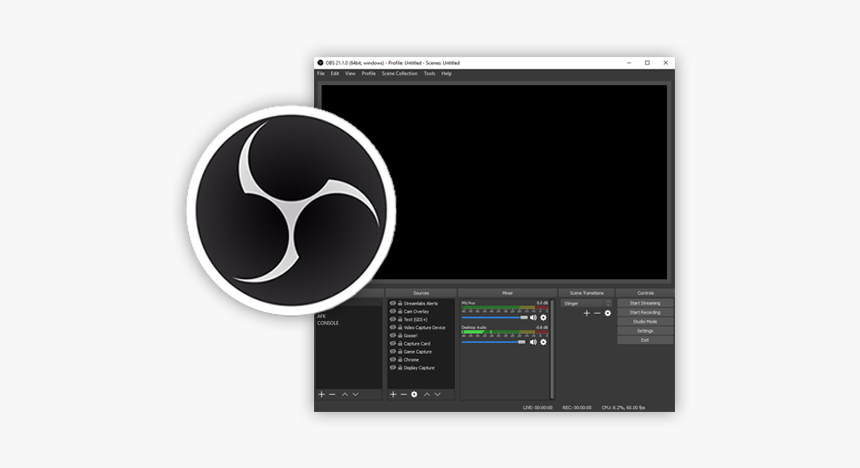Click the CPU usage status text
This screenshot has height=468, width=860.
(x=623, y=408)
